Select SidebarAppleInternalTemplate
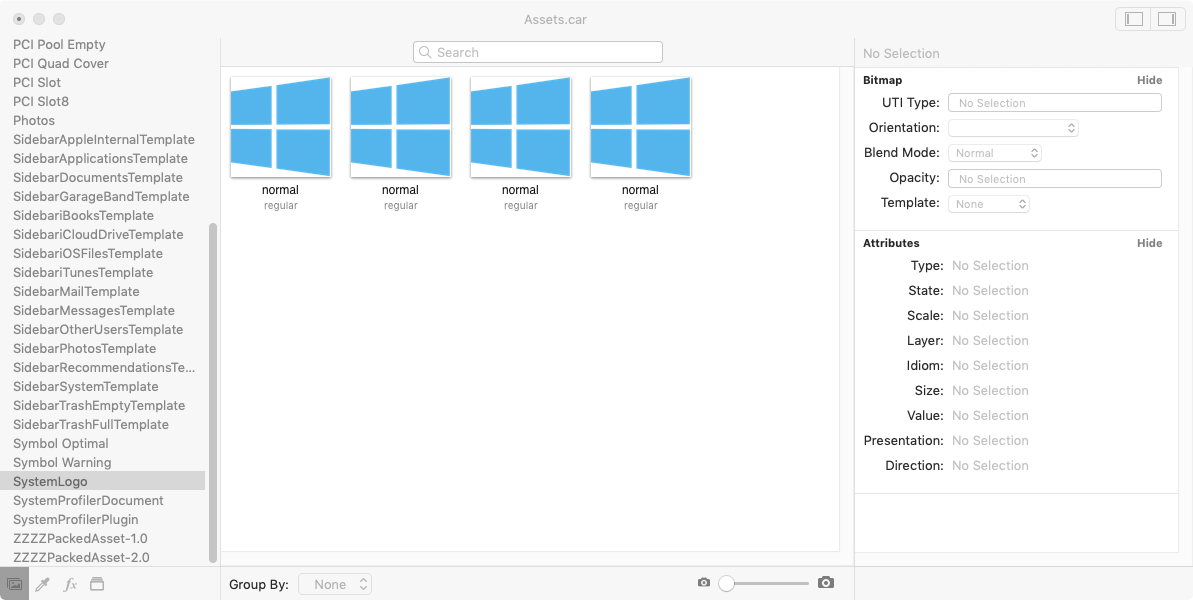 point(103,139)
